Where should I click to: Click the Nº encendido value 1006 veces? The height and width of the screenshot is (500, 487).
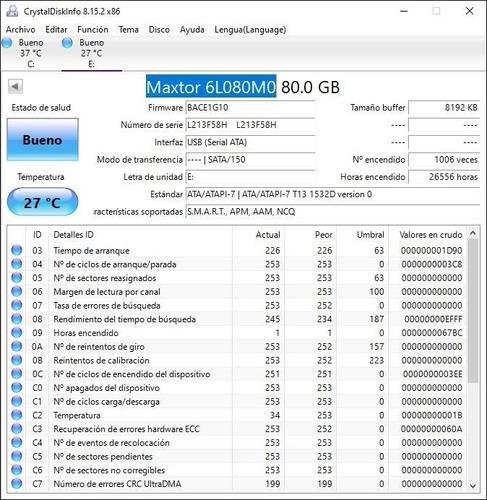tap(444, 160)
